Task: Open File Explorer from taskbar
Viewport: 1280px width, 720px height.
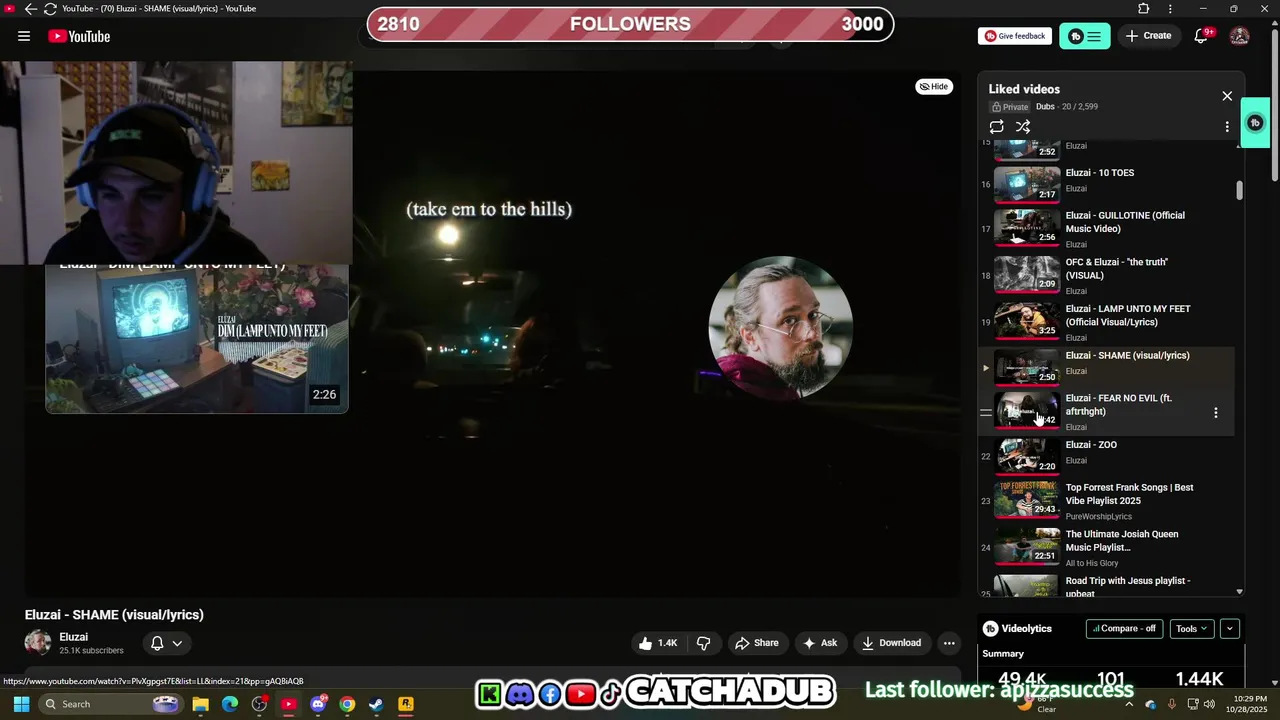Action: click(x=200, y=704)
